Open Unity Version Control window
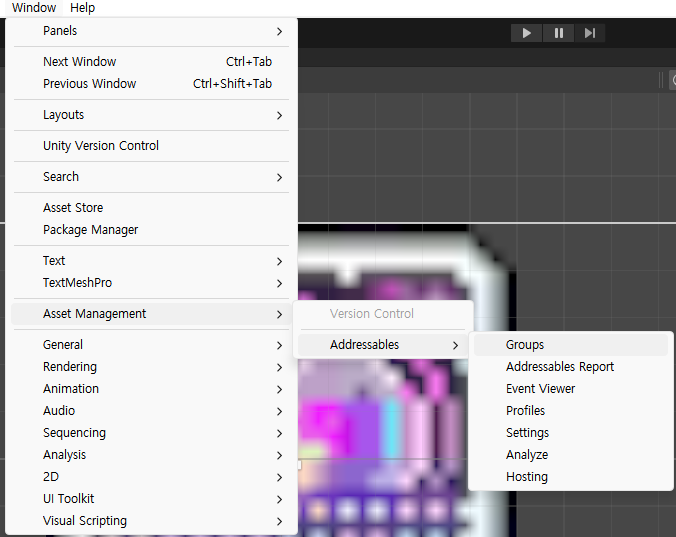The image size is (676, 537). [151, 146]
